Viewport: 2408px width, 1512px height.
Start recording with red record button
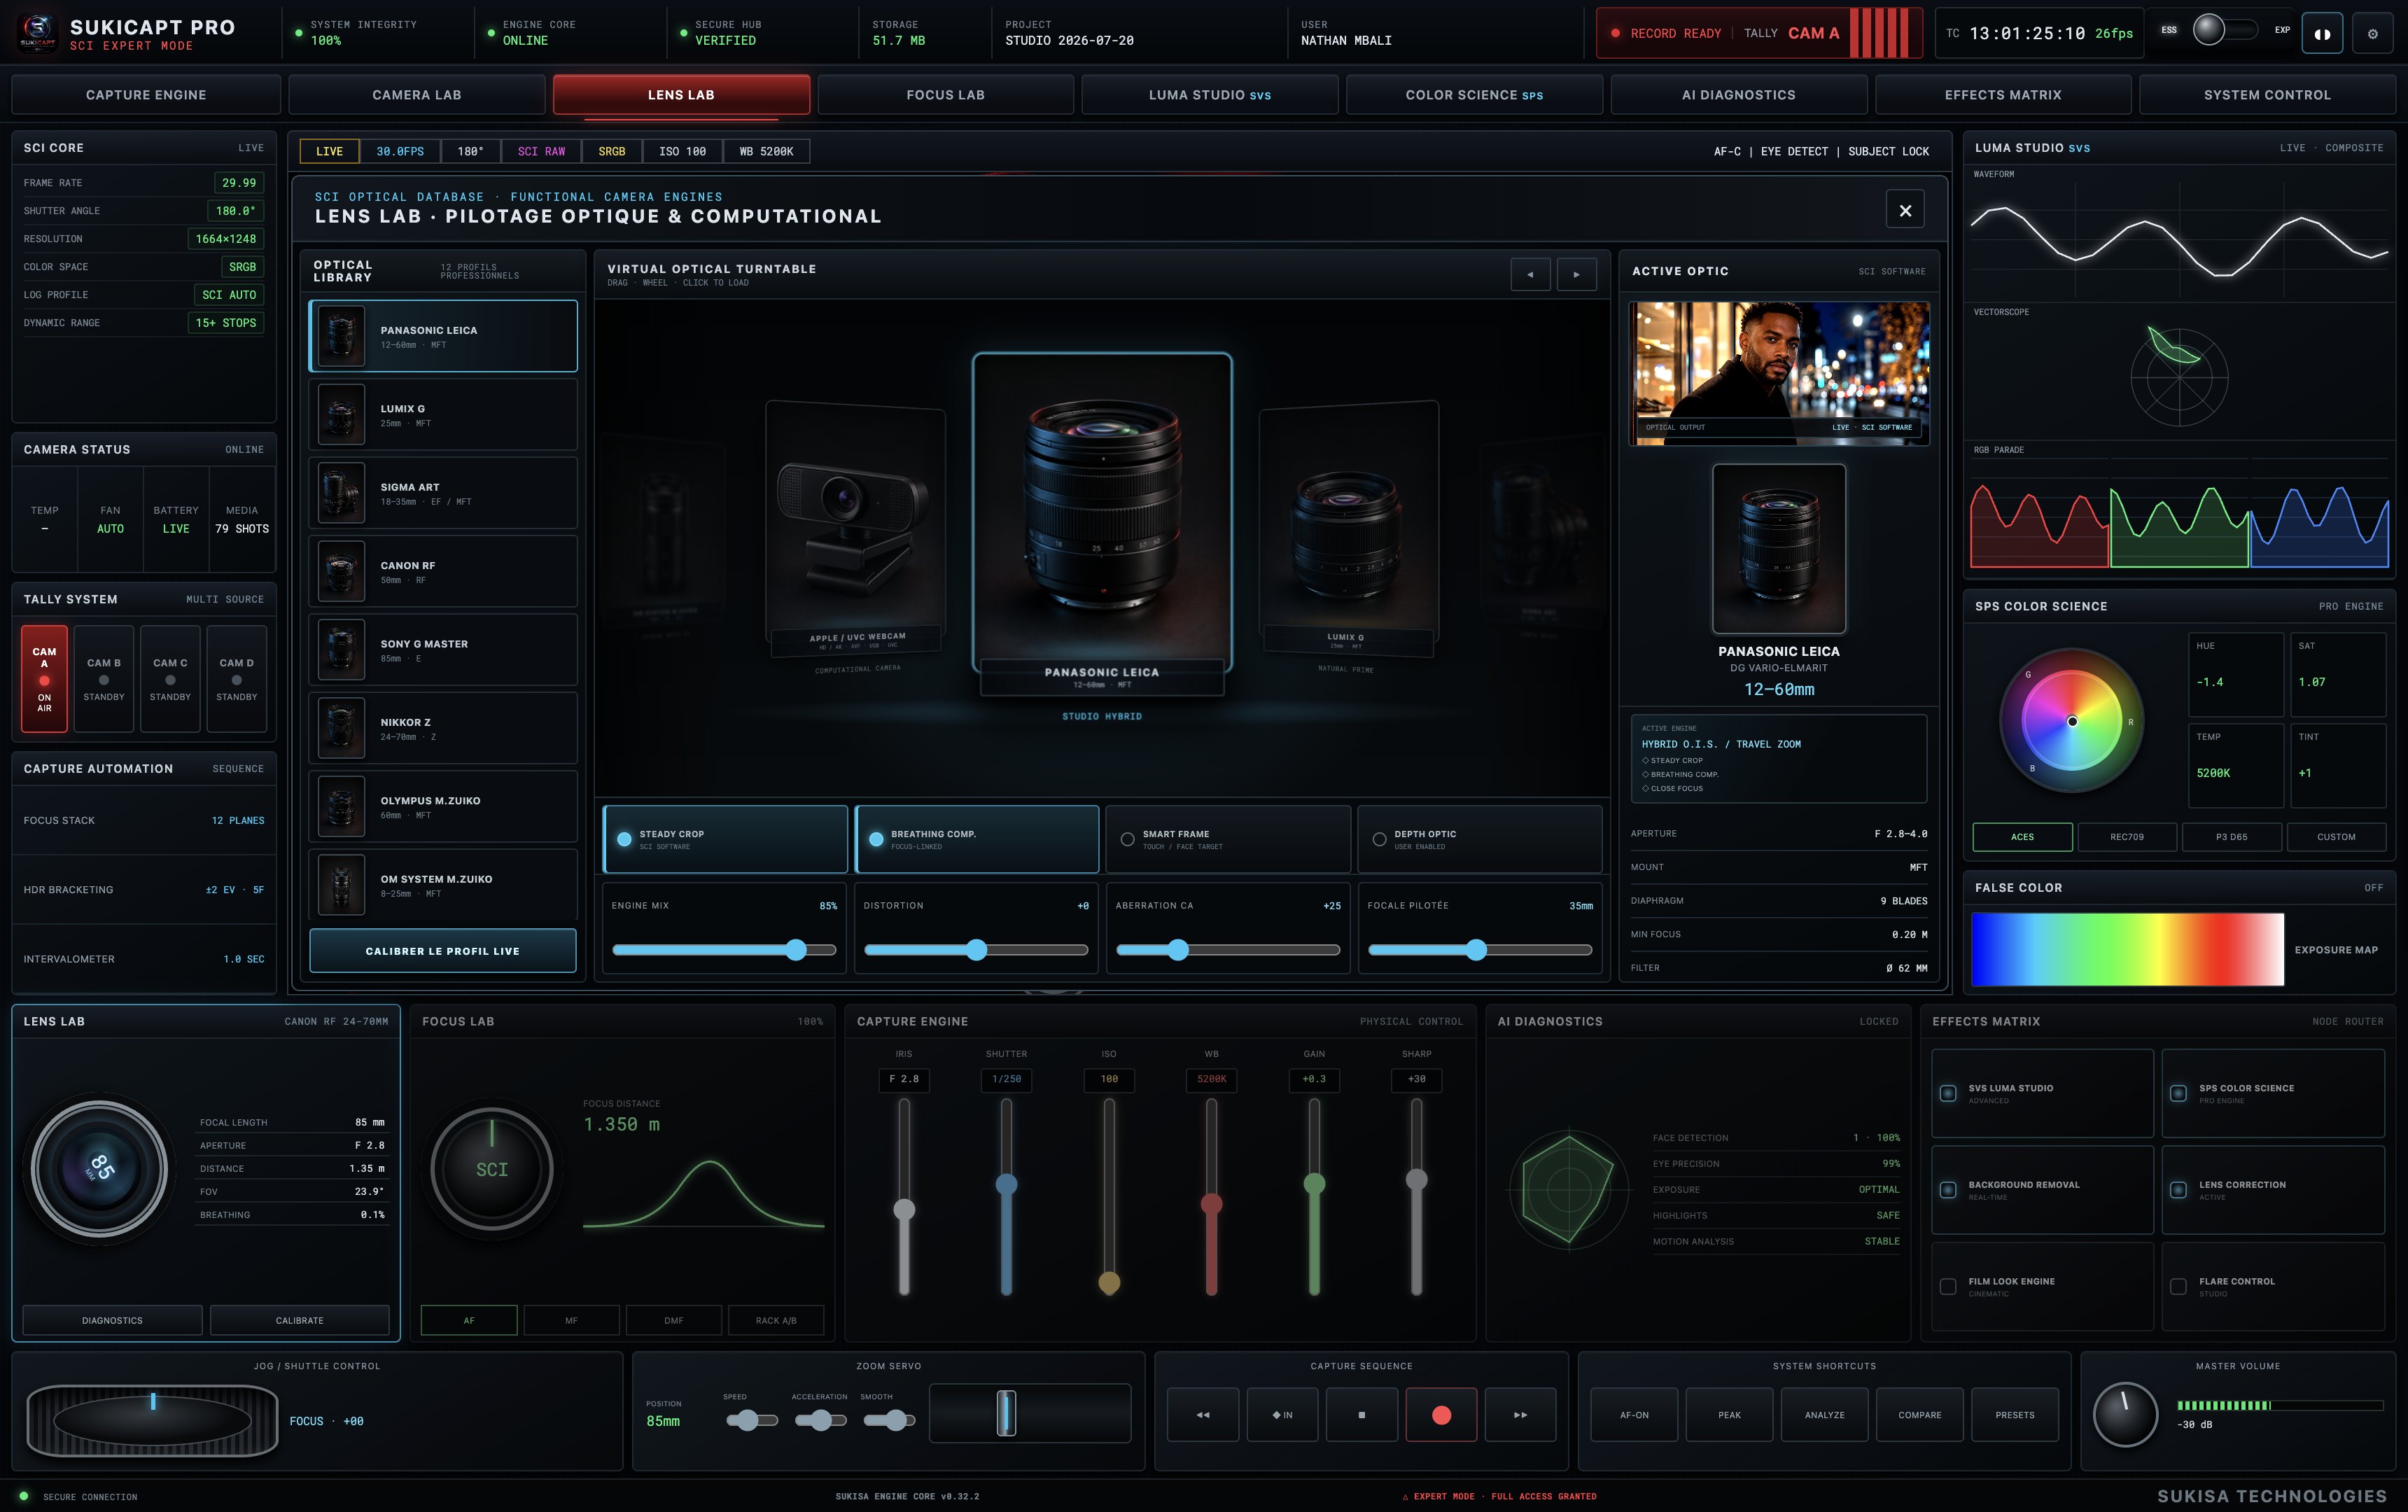pyautogui.click(x=1441, y=1414)
